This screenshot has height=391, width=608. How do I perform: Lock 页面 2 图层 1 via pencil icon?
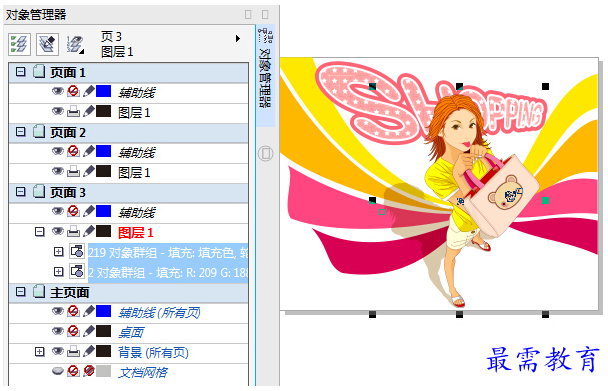click(88, 171)
